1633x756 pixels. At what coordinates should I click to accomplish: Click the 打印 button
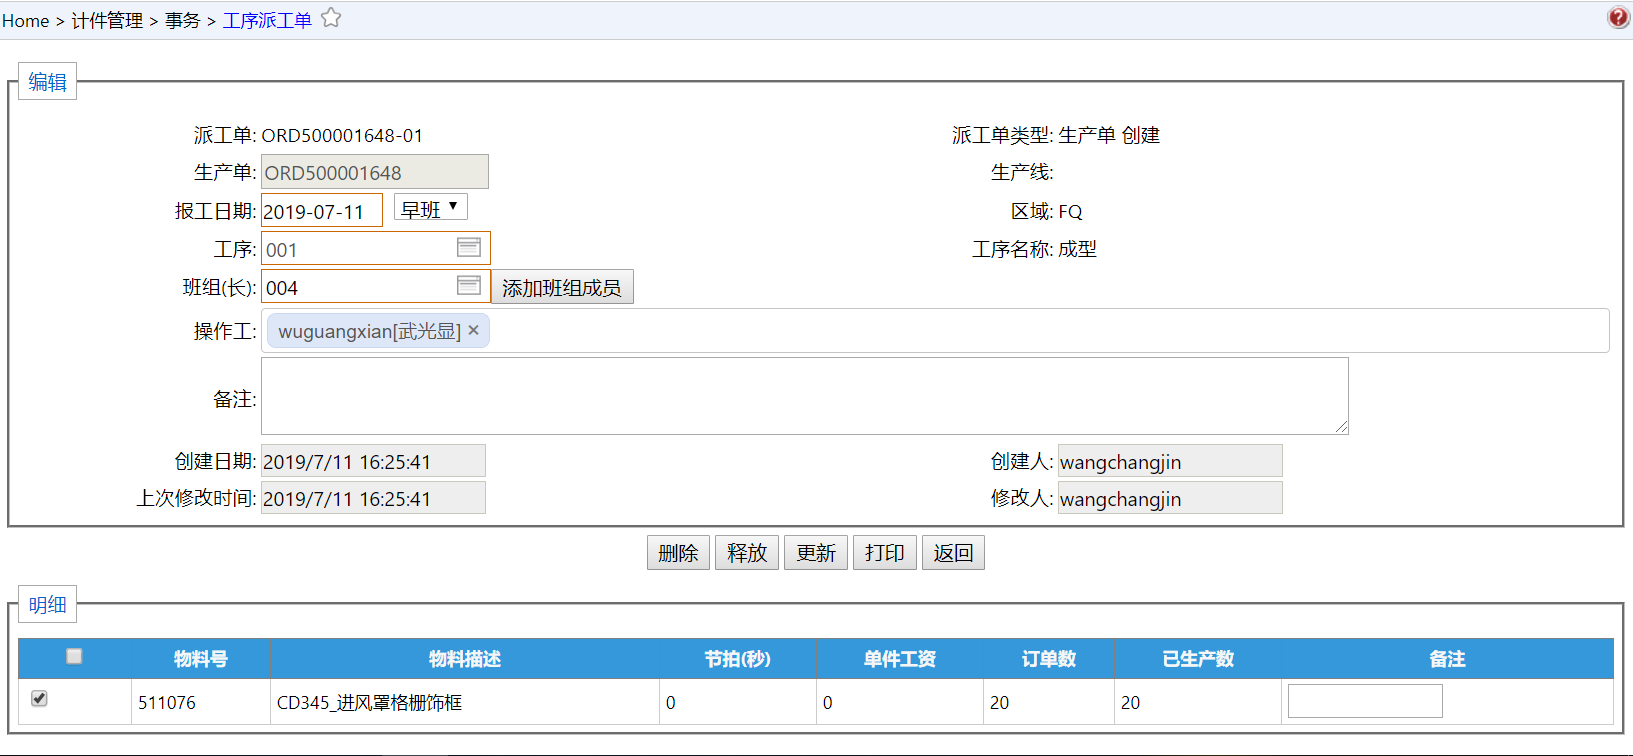pyautogui.click(x=885, y=553)
